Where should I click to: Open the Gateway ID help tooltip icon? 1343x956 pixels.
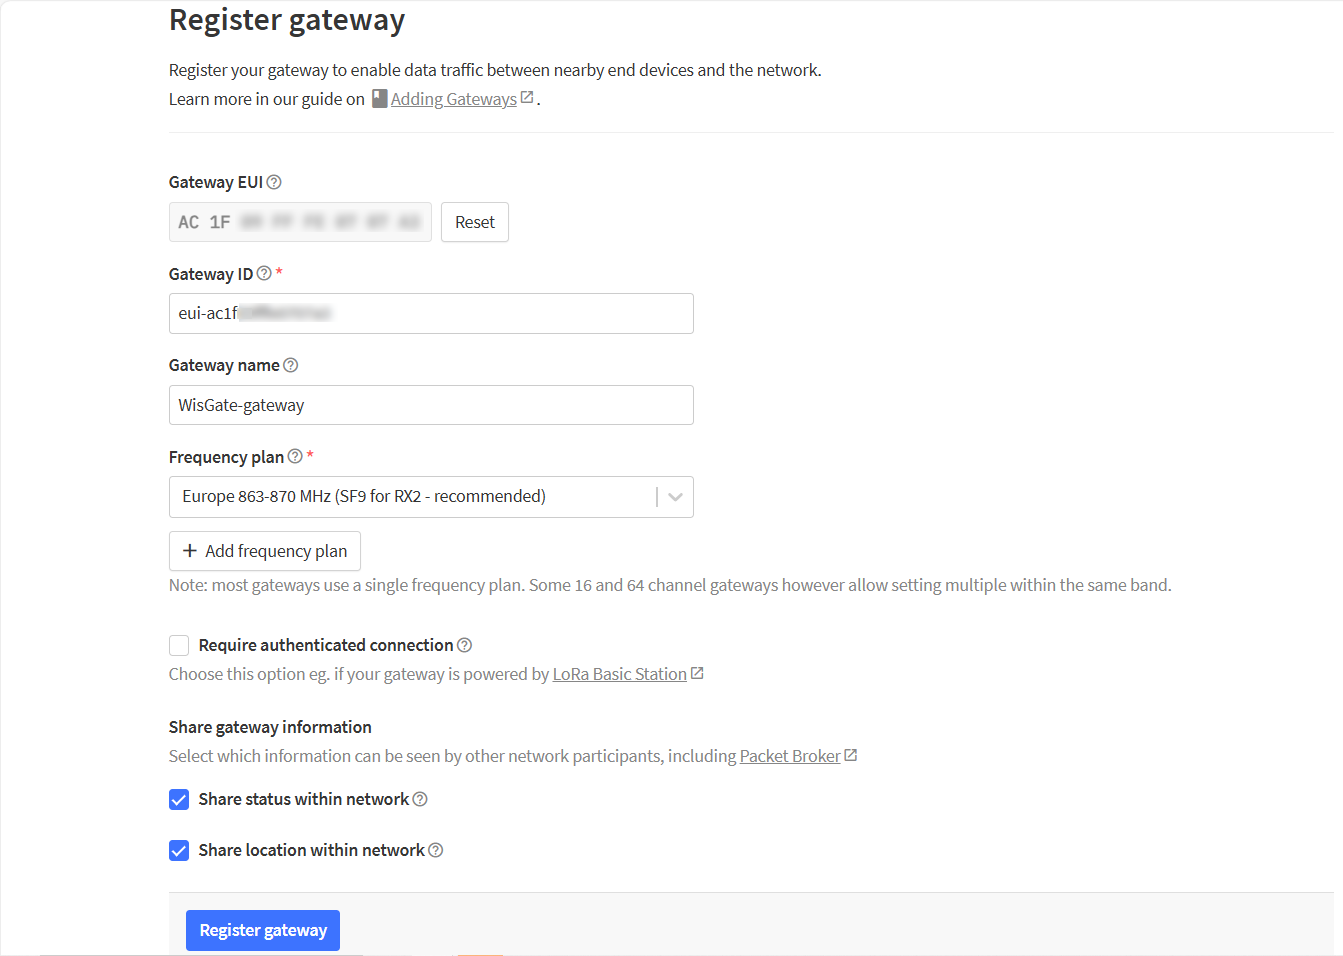coord(264,273)
